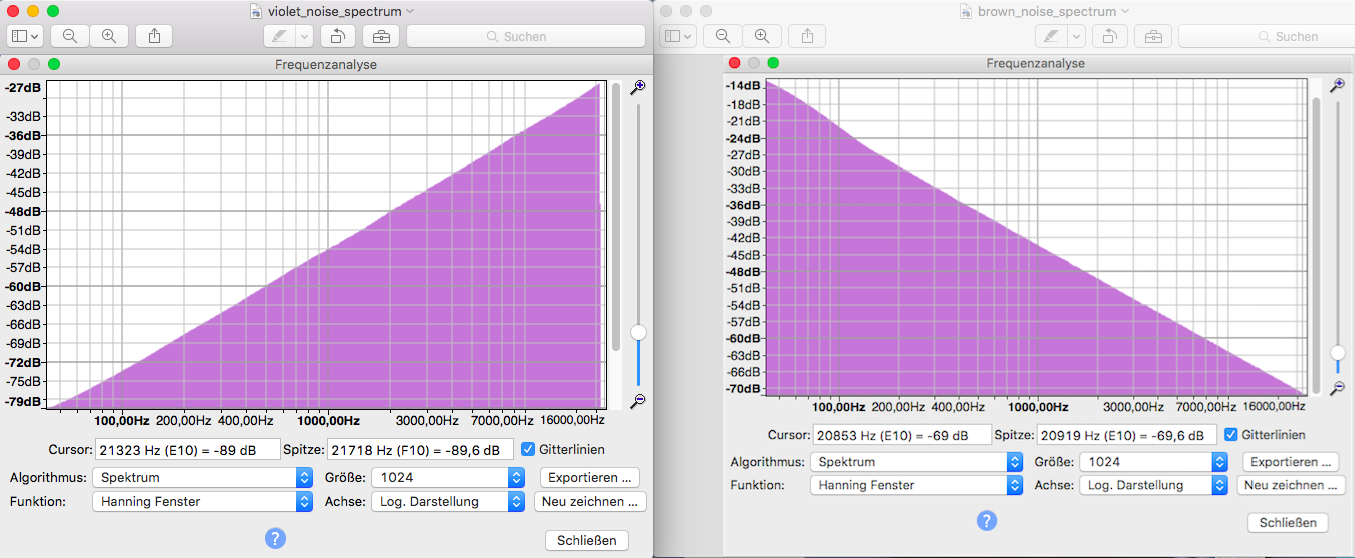Rotate image in violet_noise_spectrum window
The image size is (1355, 558).
(338, 36)
